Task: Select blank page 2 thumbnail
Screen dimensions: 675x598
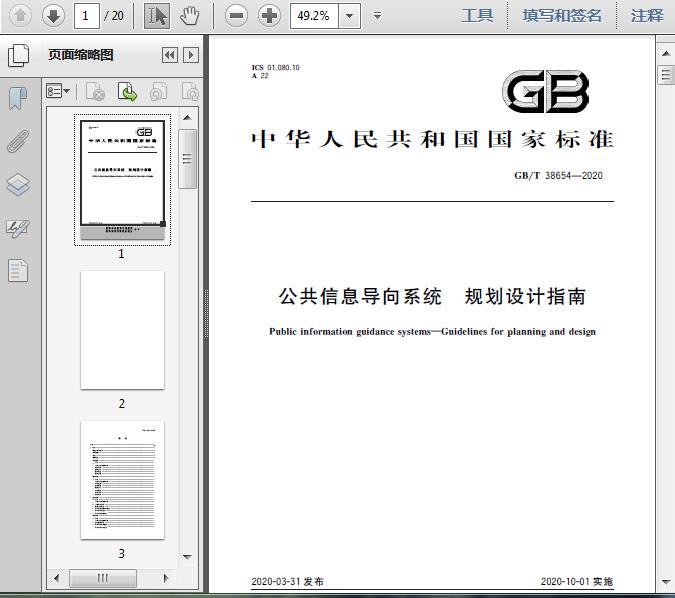Action: [x=122, y=330]
